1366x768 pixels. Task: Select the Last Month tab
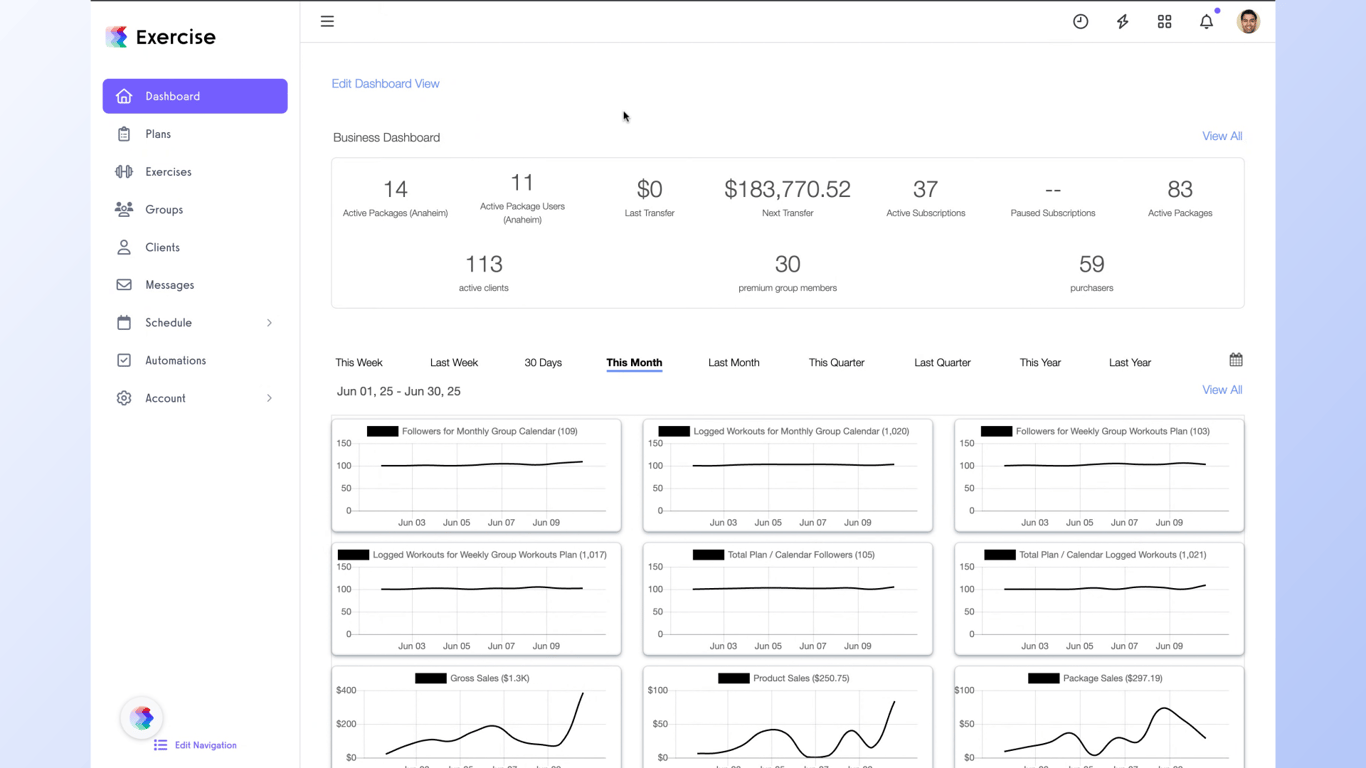[x=734, y=362]
